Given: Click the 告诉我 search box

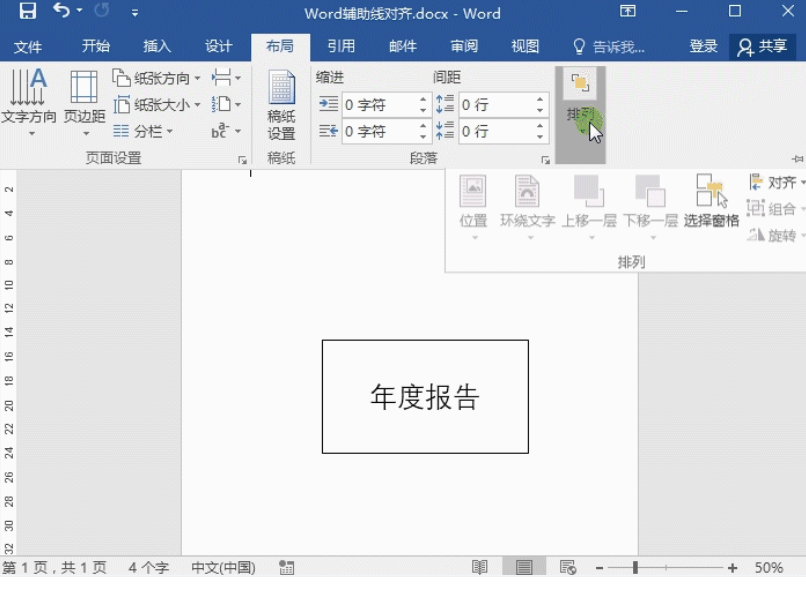Looking at the screenshot, I should pyautogui.click(x=609, y=47).
